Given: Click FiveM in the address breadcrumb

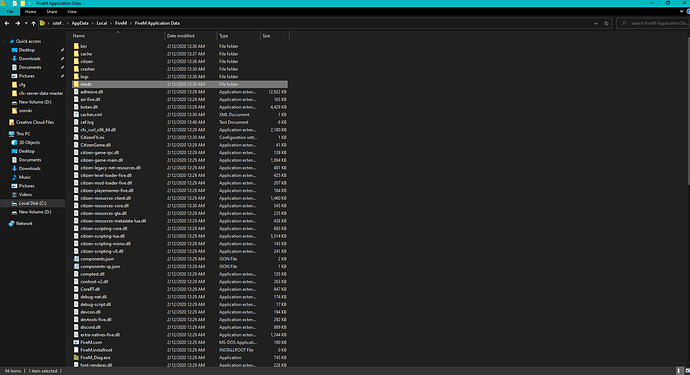Looking at the screenshot, I should pos(121,23).
